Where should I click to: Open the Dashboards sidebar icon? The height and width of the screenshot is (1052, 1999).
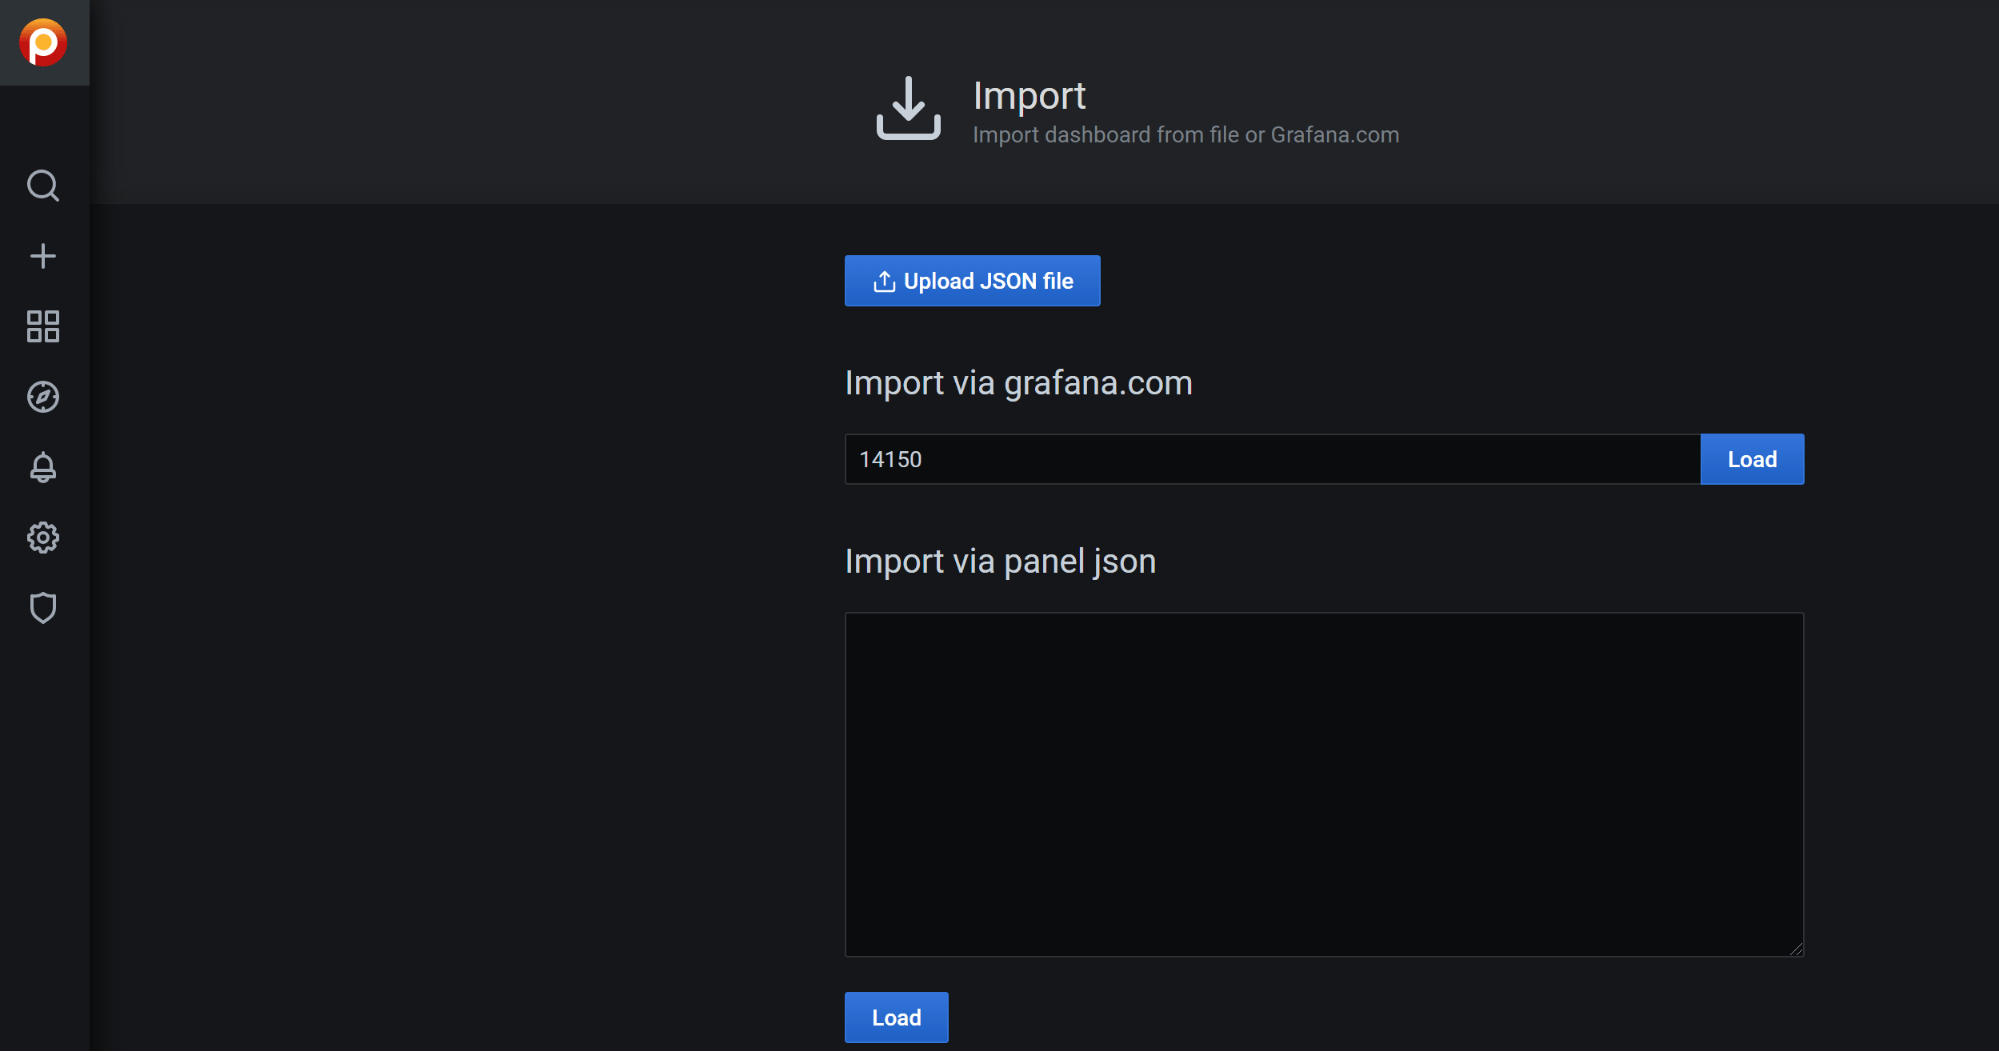point(43,326)
